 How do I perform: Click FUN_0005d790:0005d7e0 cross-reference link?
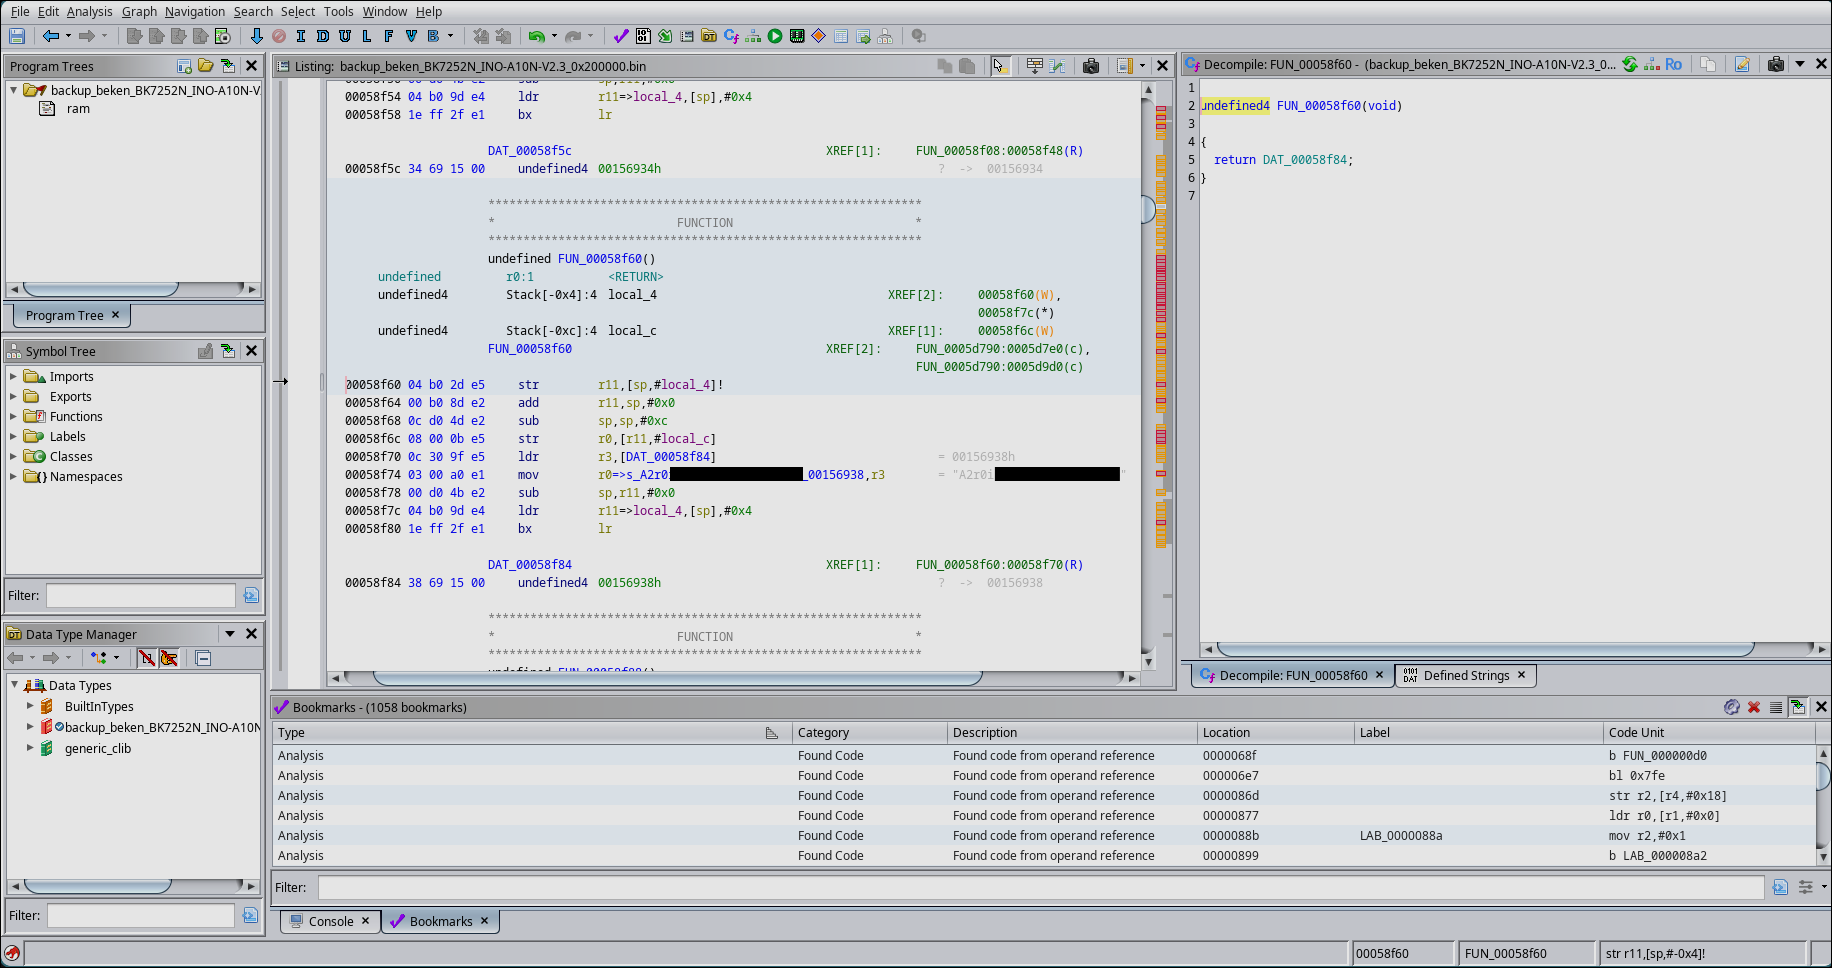point(999,349)
